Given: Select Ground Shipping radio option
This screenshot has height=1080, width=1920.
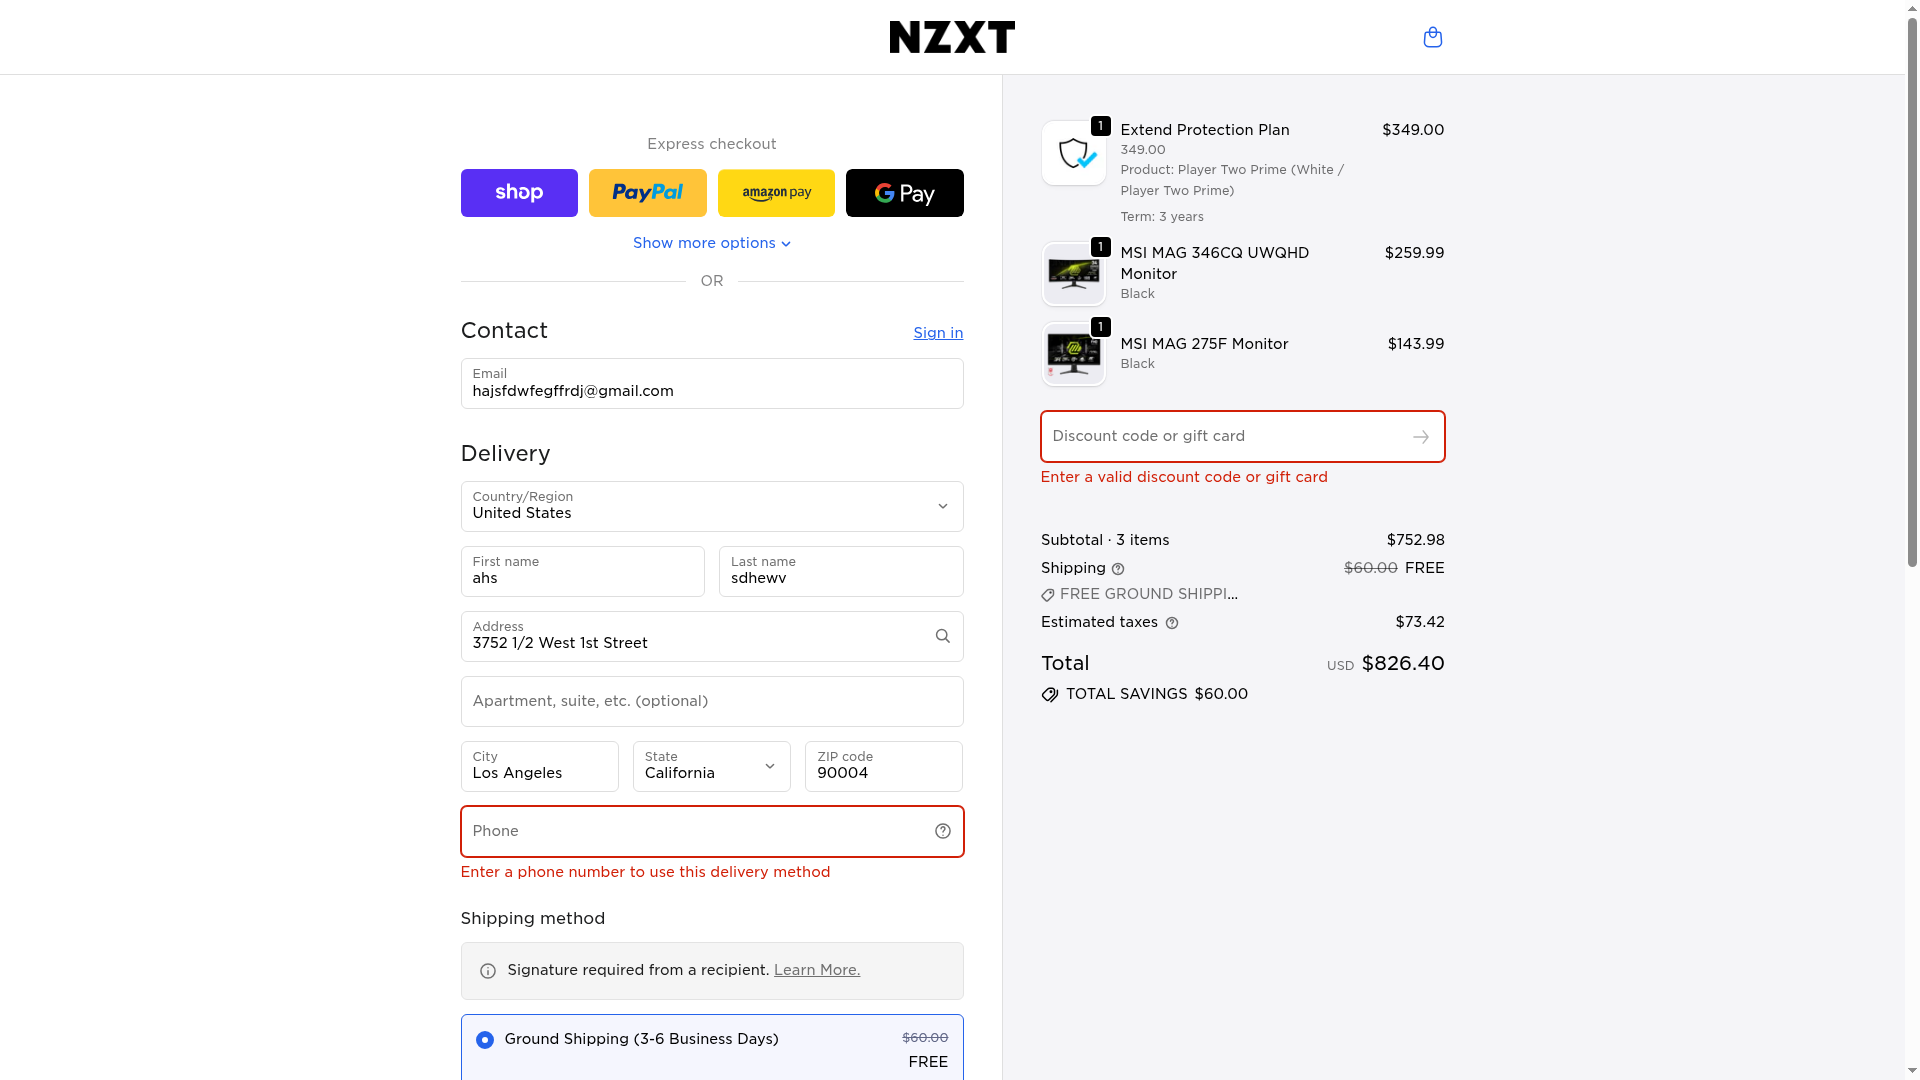Looking at the screenshot, I should click(485, 1040).
